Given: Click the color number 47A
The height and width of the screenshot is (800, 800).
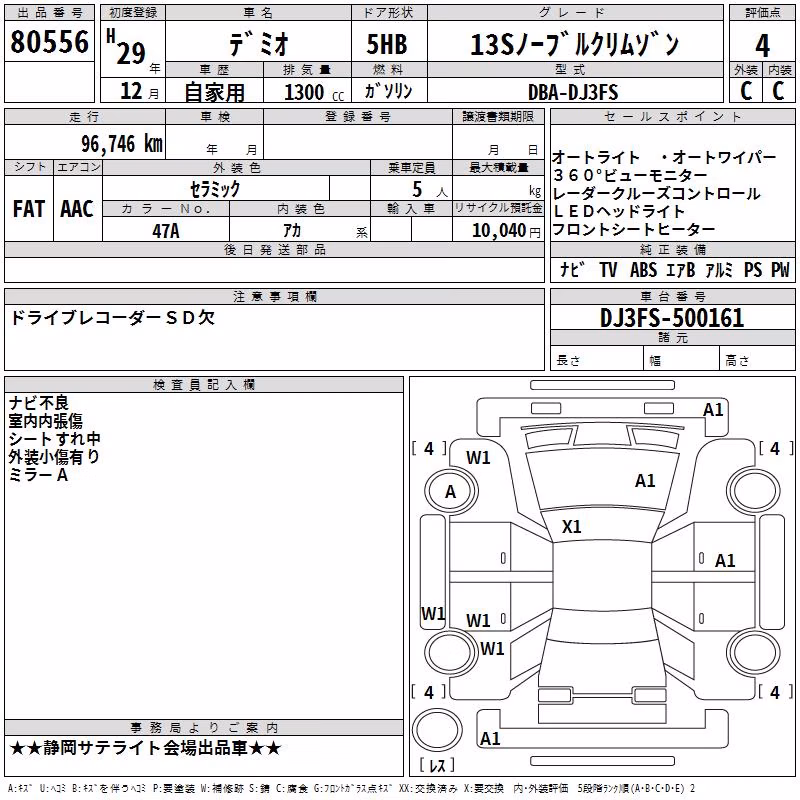Looking at the screenshot, I should pos(166,231).
